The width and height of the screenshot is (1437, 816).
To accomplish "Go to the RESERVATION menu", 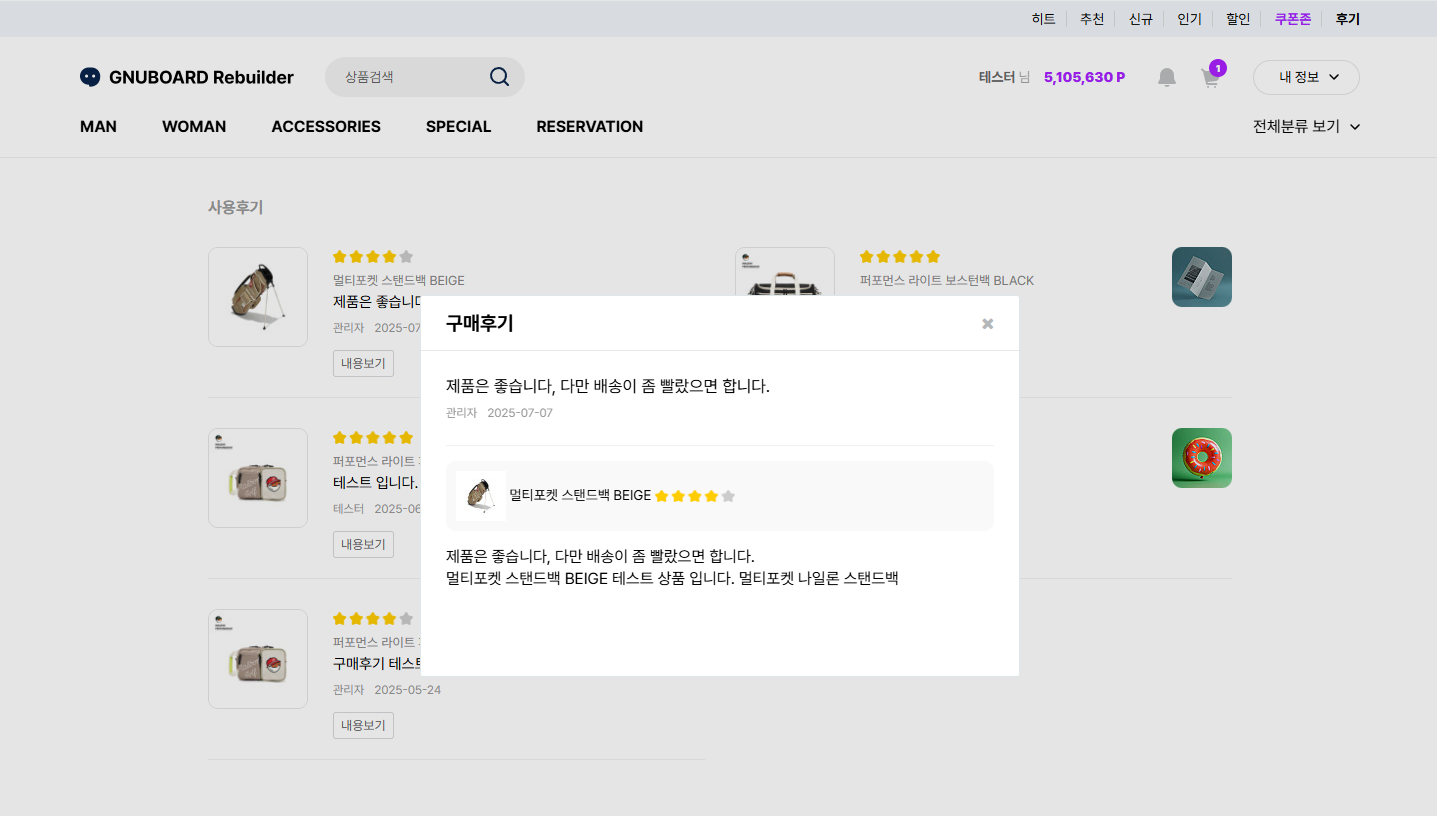I will point(589,127).
